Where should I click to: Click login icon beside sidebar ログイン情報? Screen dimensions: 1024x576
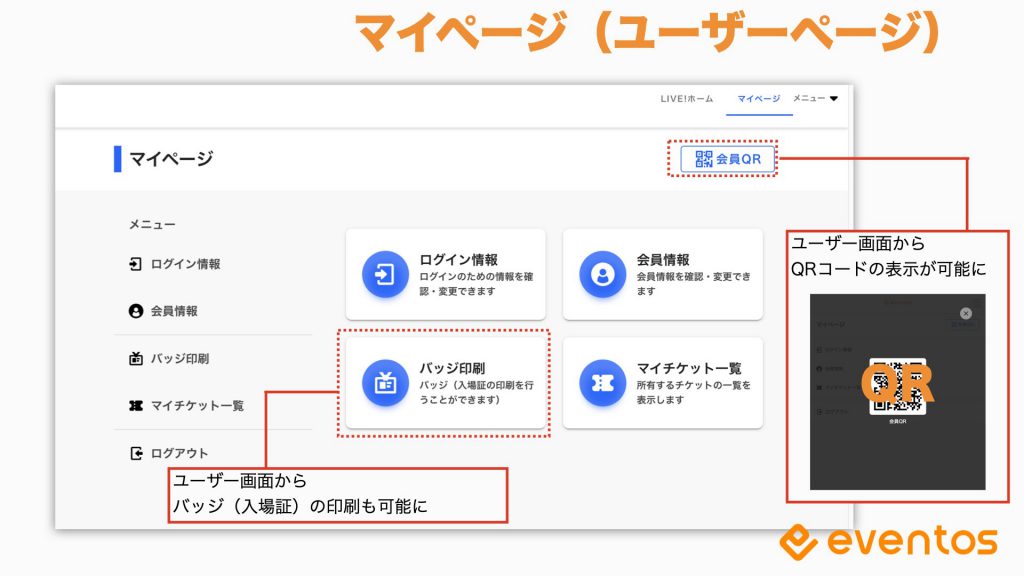(x=135, y=264)
